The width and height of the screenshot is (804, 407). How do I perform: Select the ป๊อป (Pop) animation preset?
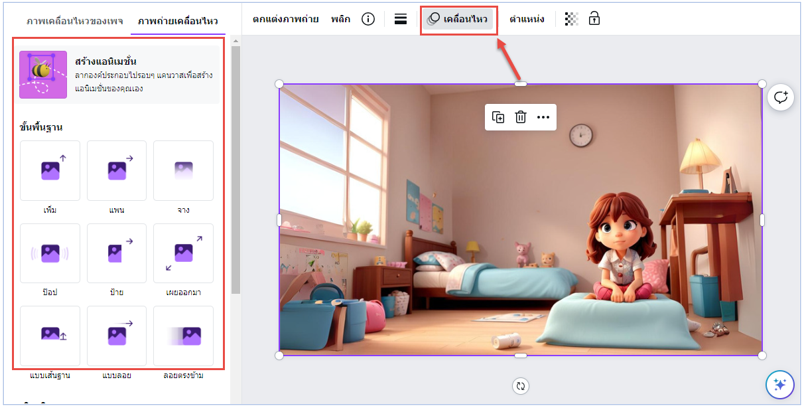coord(49,253)
